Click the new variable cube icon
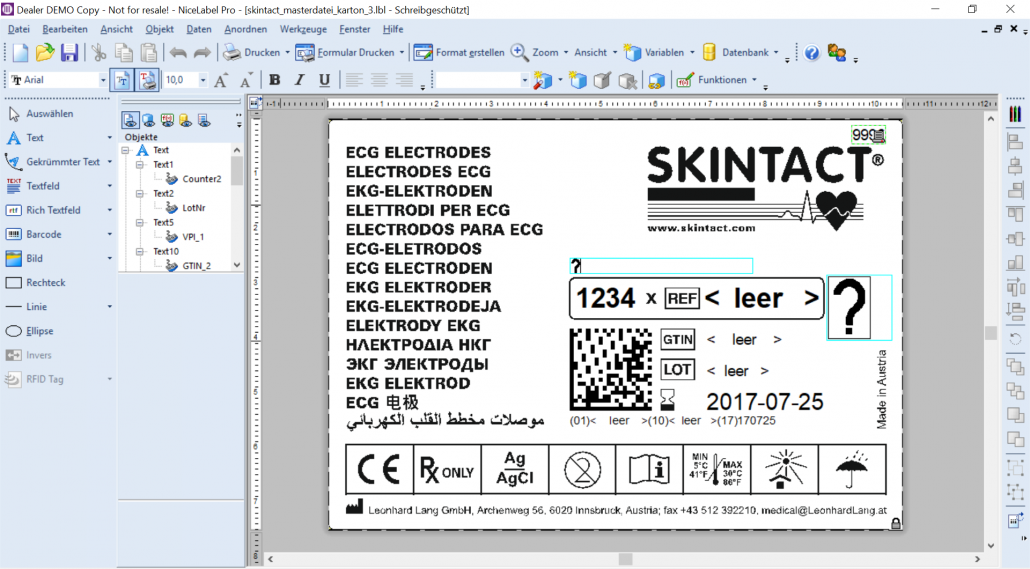This screenshot has height=569, width=1030. (x=577, y=80)
